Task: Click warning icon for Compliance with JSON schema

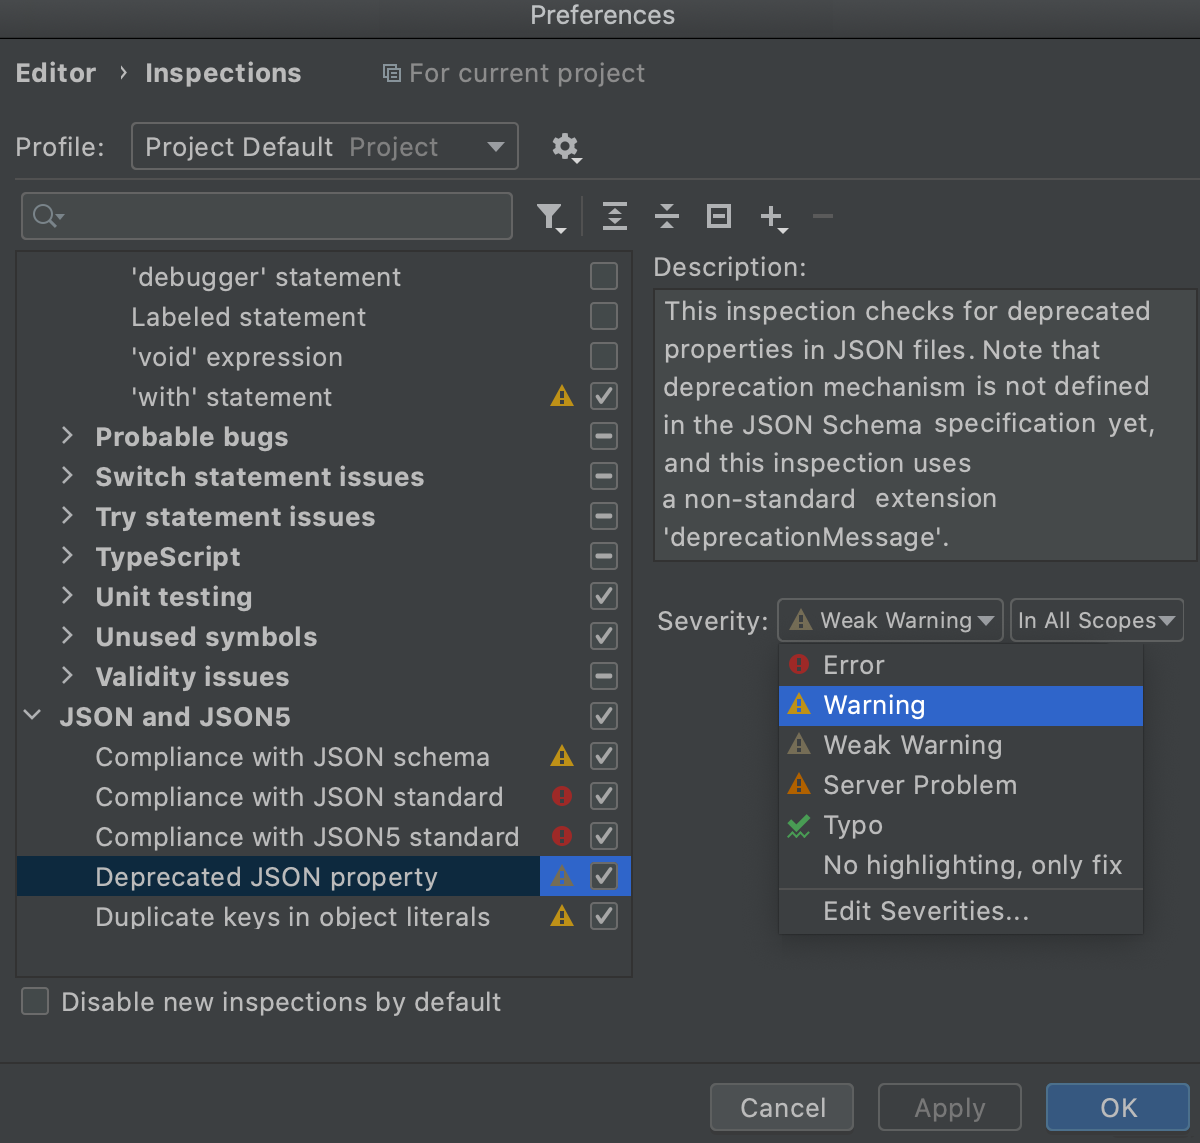Action: (562, 757)
